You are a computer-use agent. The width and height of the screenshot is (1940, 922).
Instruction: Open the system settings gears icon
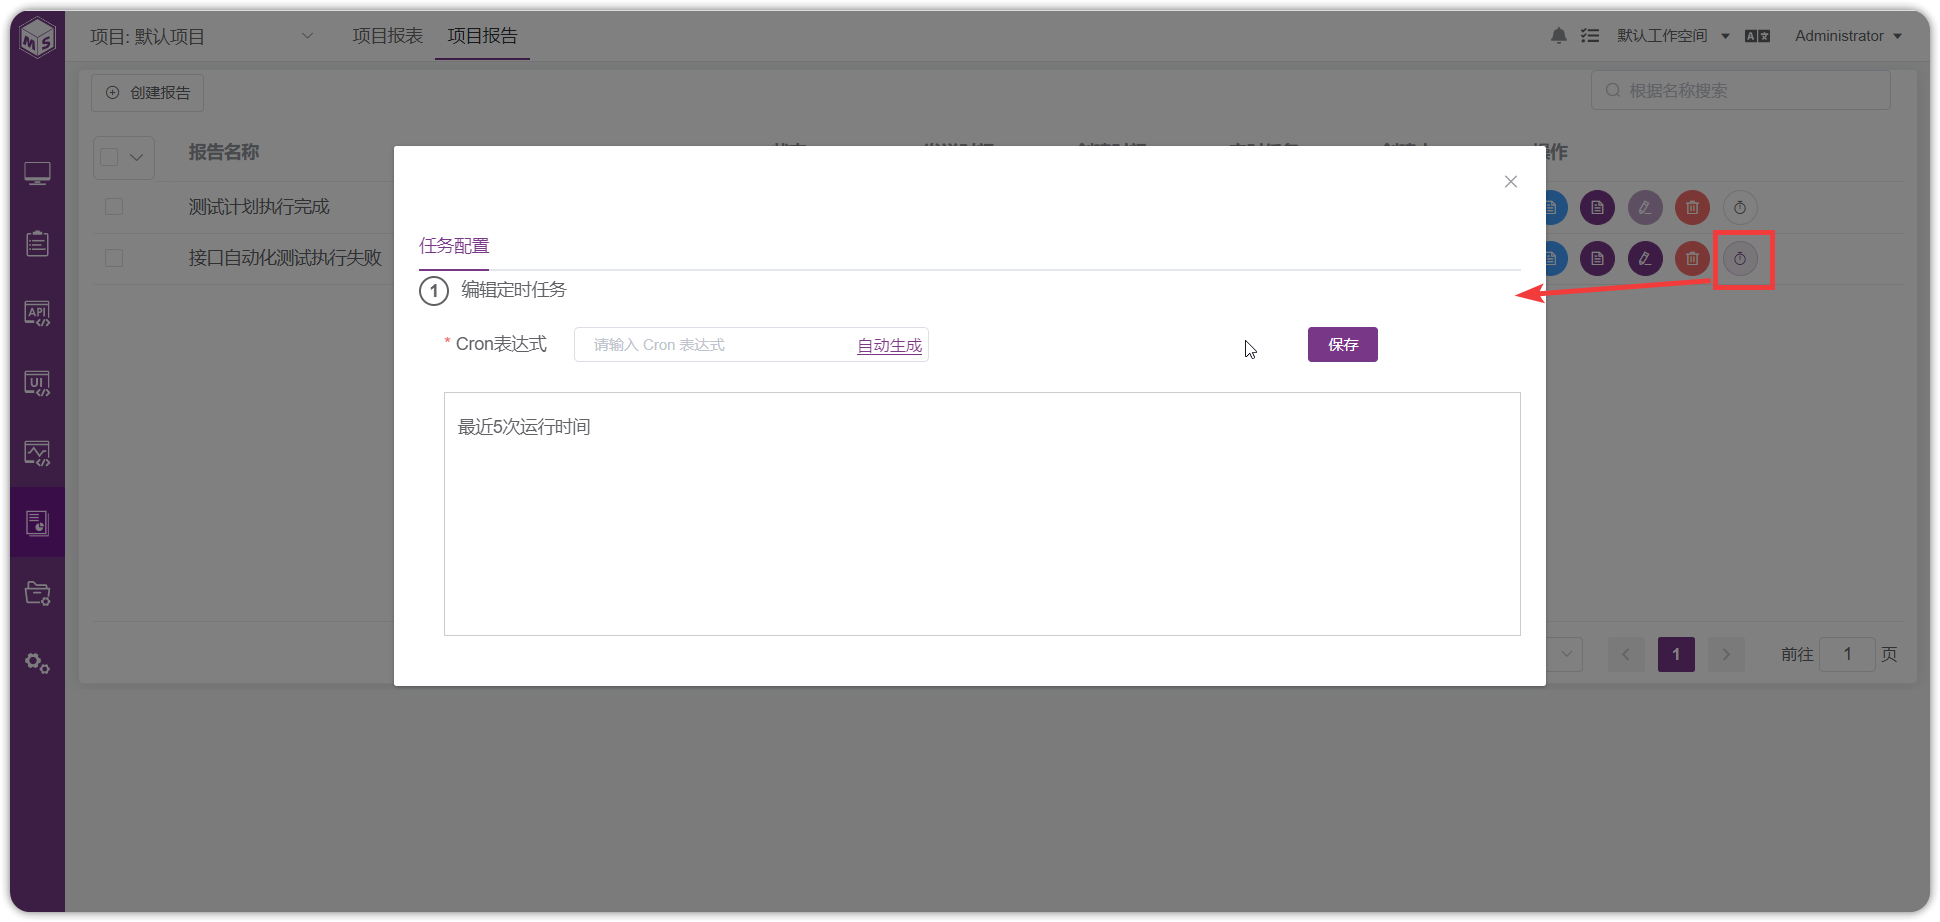coord(37,663)
